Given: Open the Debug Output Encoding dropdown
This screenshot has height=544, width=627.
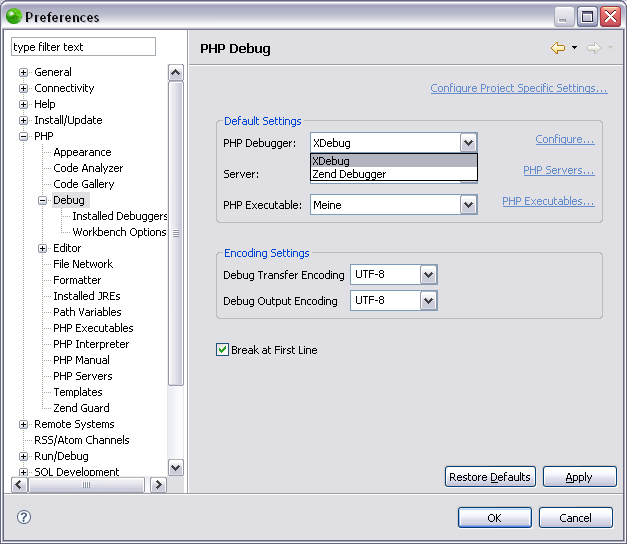Looking at the screenshot, I should pyautogui.click(x=429, y=300).
